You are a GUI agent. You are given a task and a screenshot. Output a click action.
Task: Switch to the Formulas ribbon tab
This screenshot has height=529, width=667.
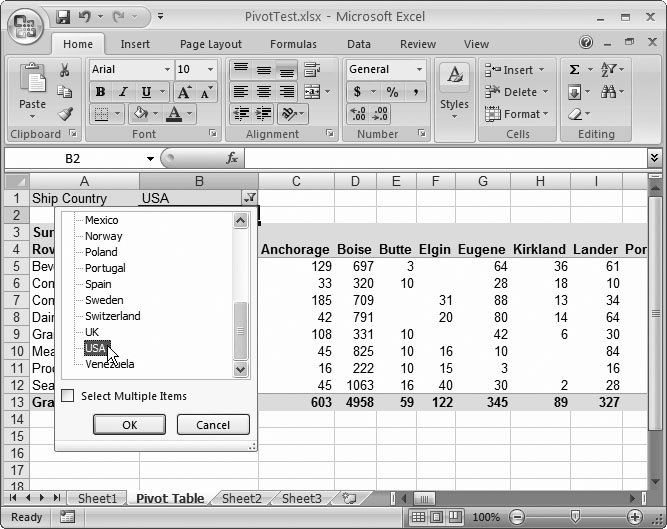pyautogui.click(x=293, y=44)
